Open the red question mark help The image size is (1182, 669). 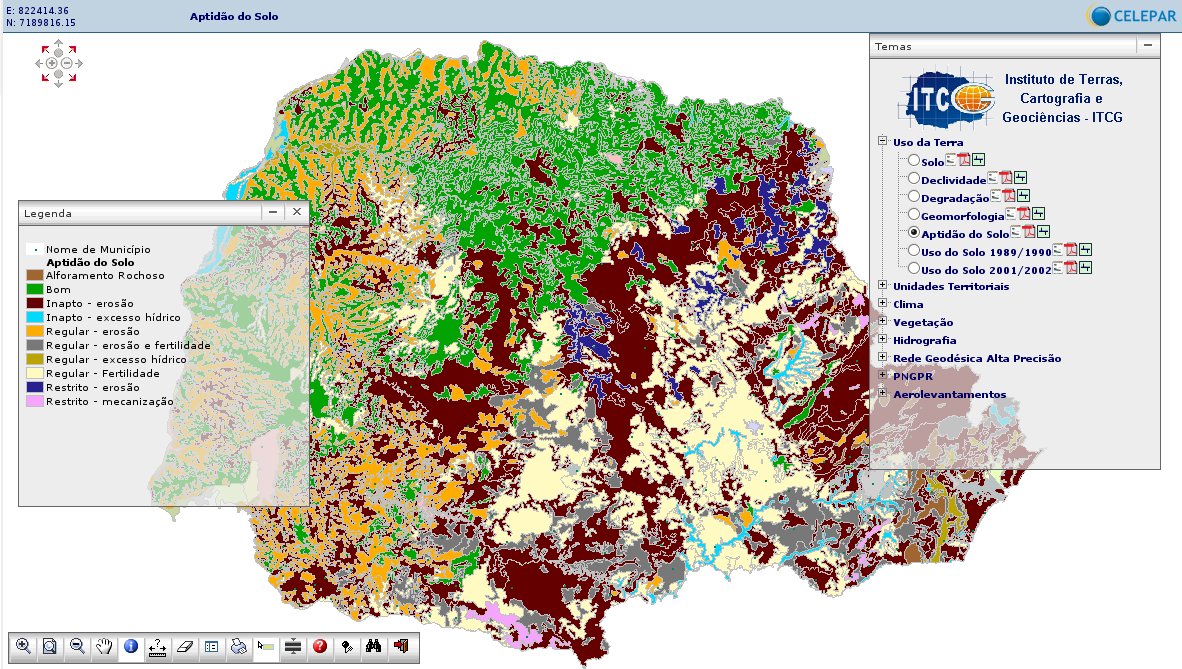tap(320, 646)
